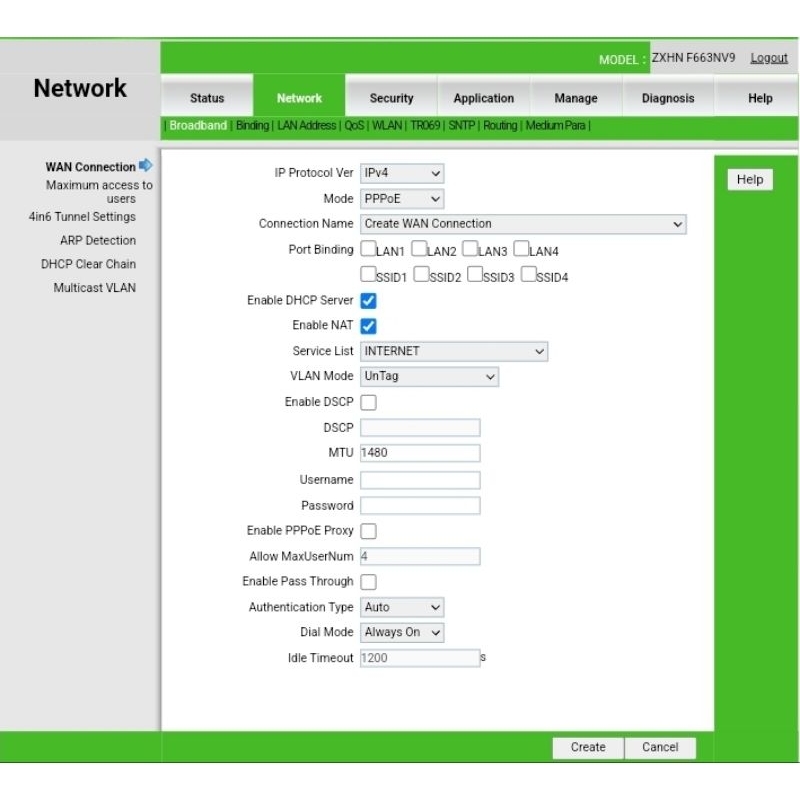This screenshot has width=800, height=800.
Task: Open the Service List dropdown
Action: (x=453, y=351)
